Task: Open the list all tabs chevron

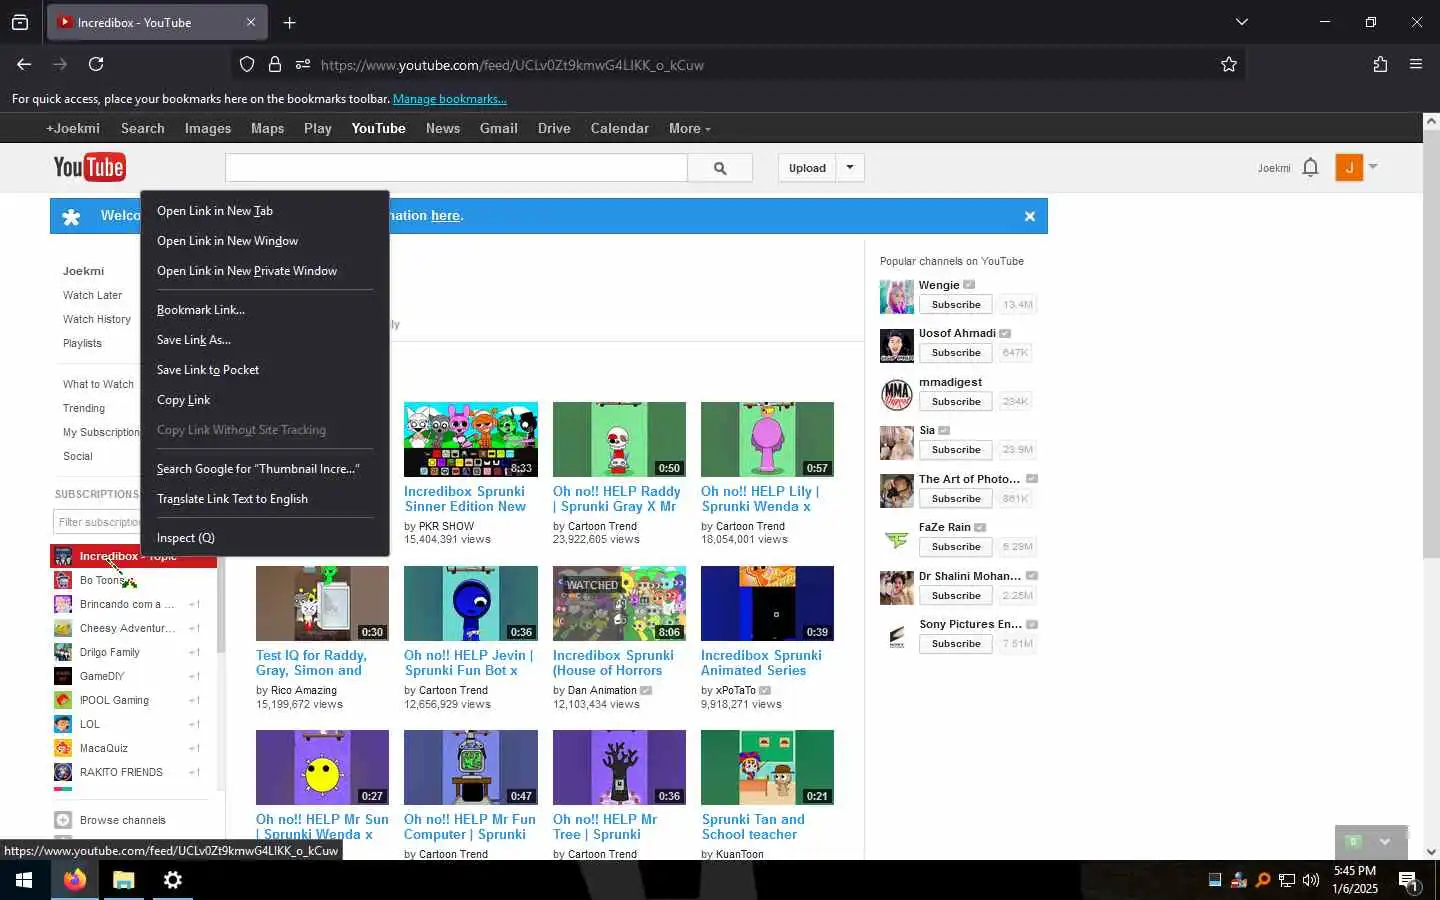Action: click(x=1242, y=22)
